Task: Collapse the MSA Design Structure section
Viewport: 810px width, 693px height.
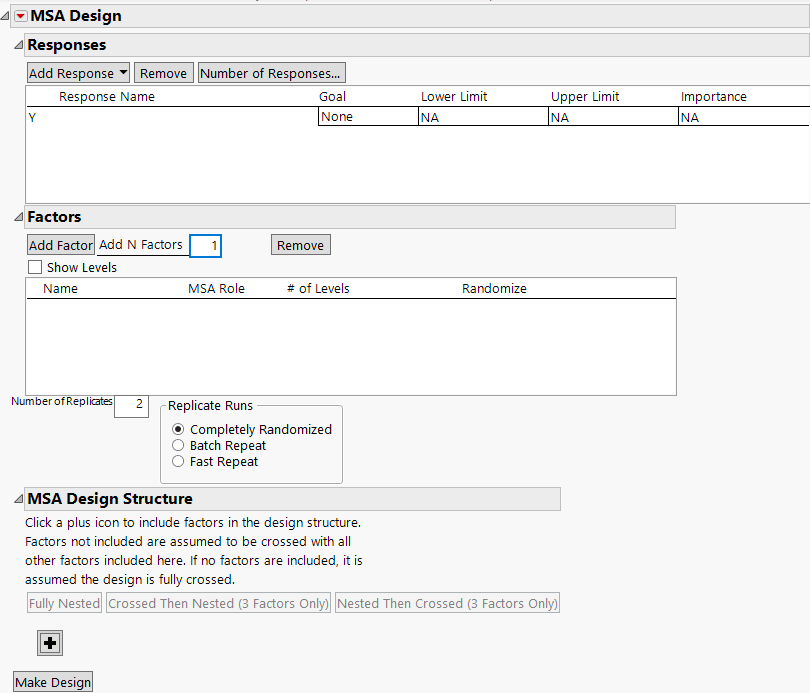Action: (x=18, y=499)
